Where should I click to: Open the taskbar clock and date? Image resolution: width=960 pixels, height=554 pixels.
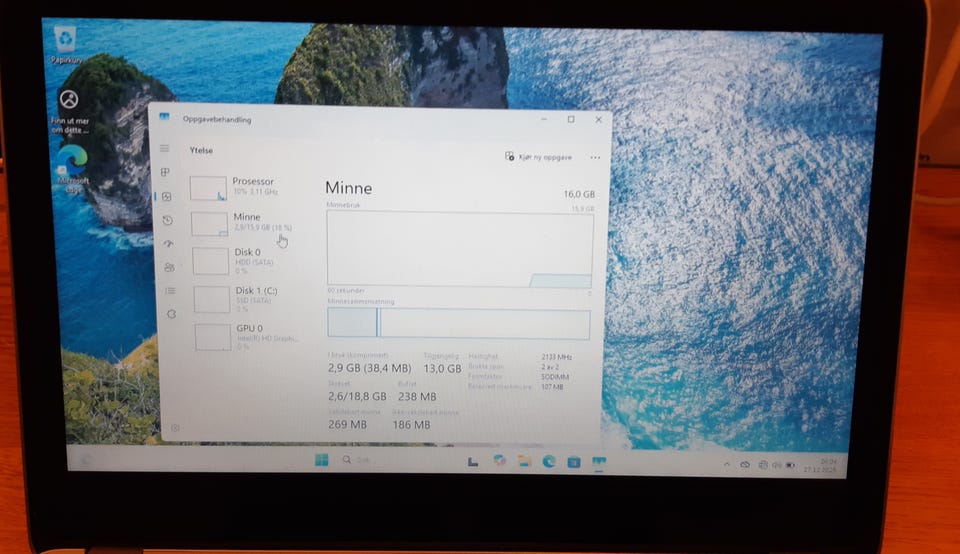[x=820, y=466]
